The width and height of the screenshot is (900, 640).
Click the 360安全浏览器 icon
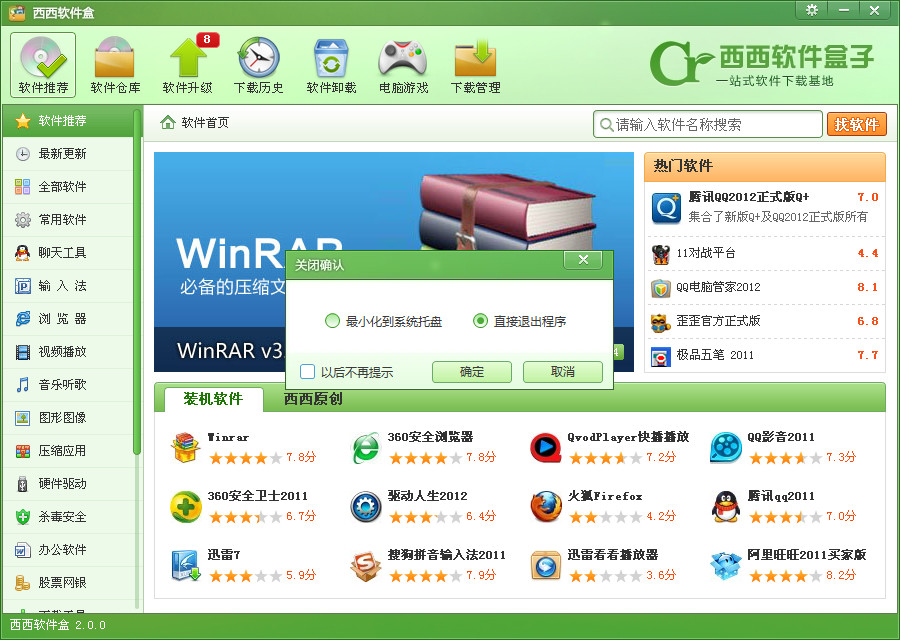coord(365,448)
